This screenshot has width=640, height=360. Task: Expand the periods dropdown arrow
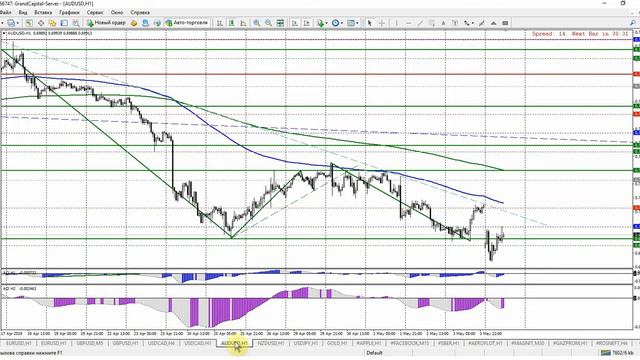pyautogui.click(x=342, y=23)
